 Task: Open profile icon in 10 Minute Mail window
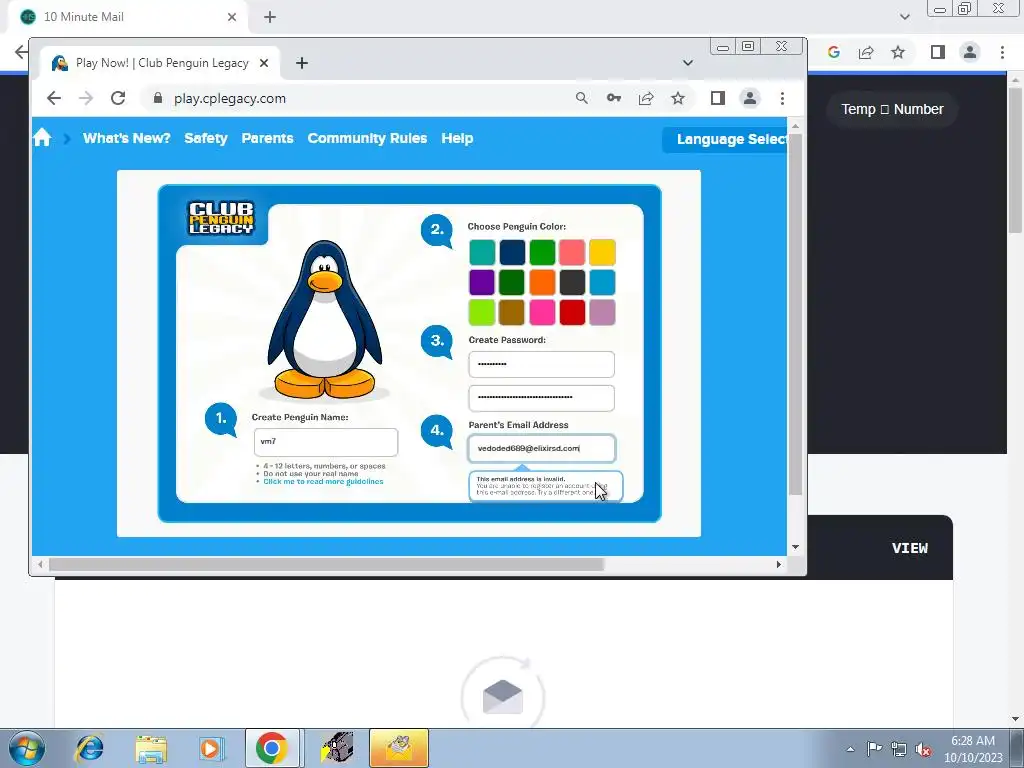click(970, 52)
